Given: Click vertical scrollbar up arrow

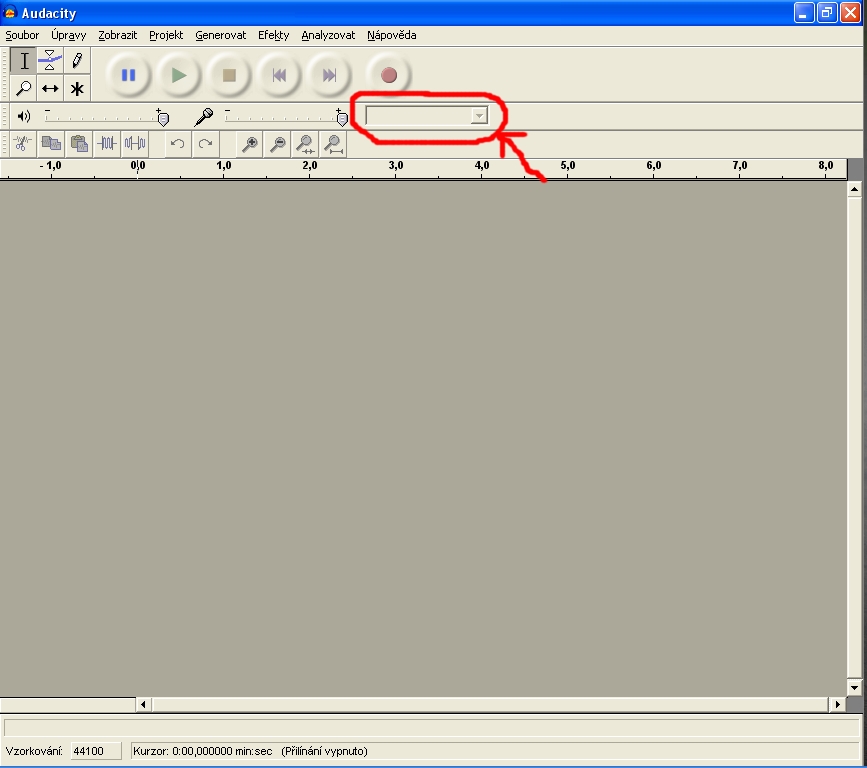Looking at the screenshot, I should click(854, 189).
